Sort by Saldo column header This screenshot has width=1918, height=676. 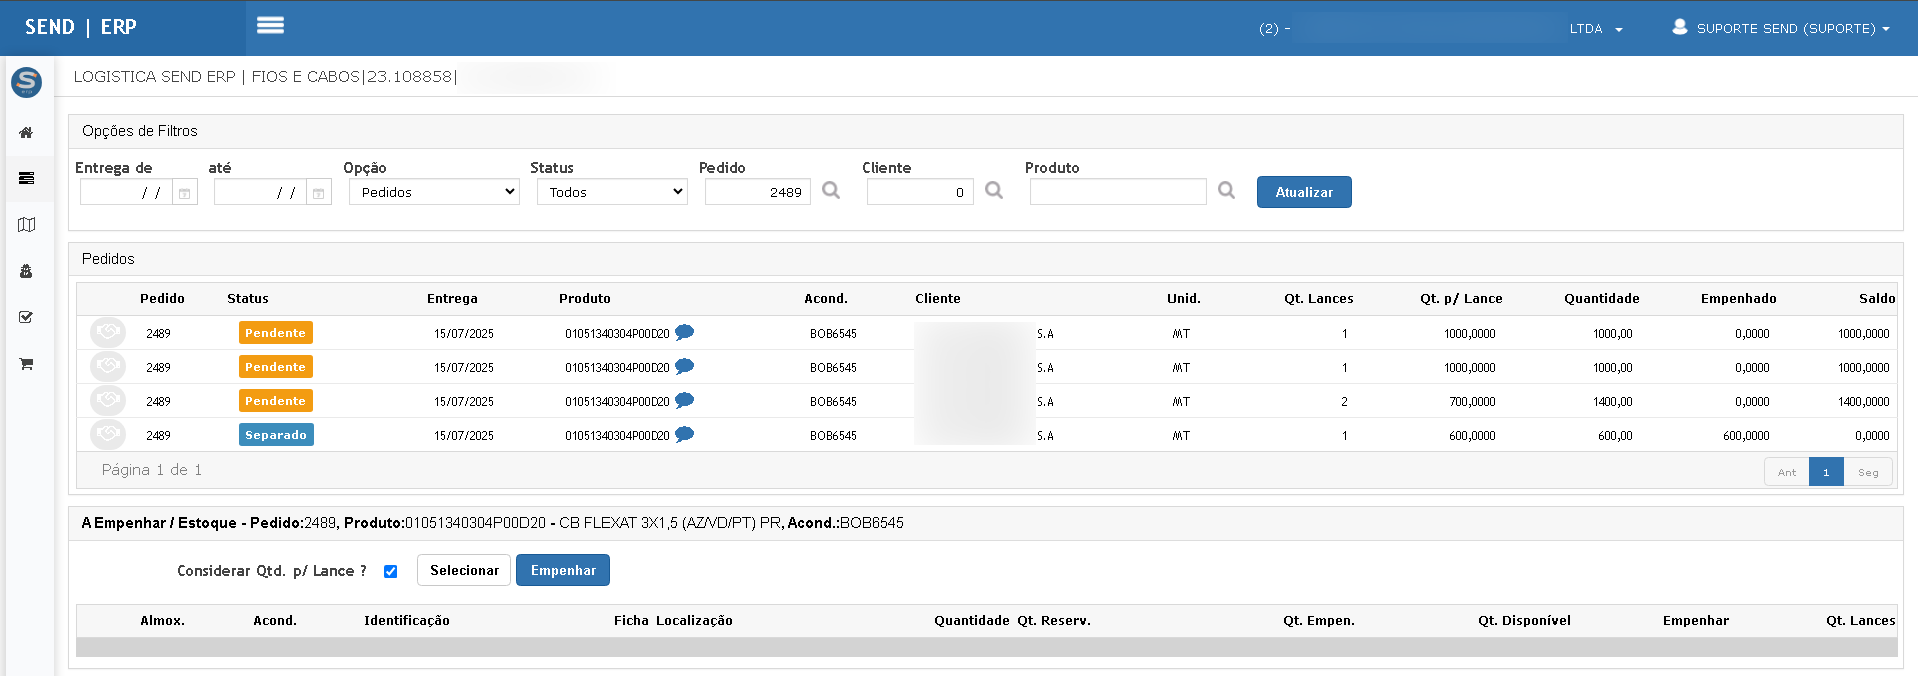(1877, 298)
